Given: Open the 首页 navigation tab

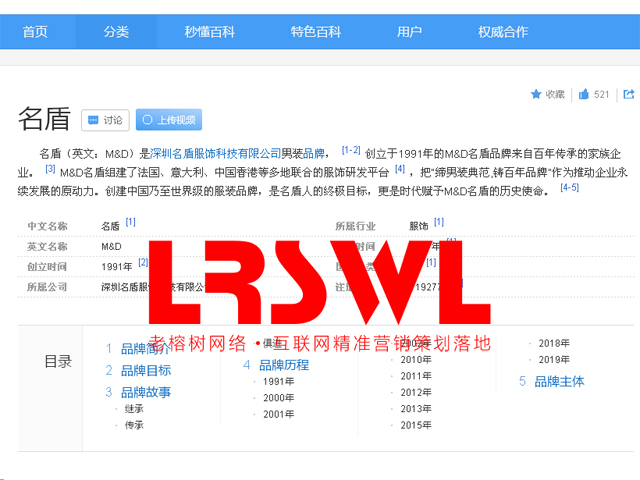Looking at the screenshot, I should pyautogui.click(x=35, y=32).
